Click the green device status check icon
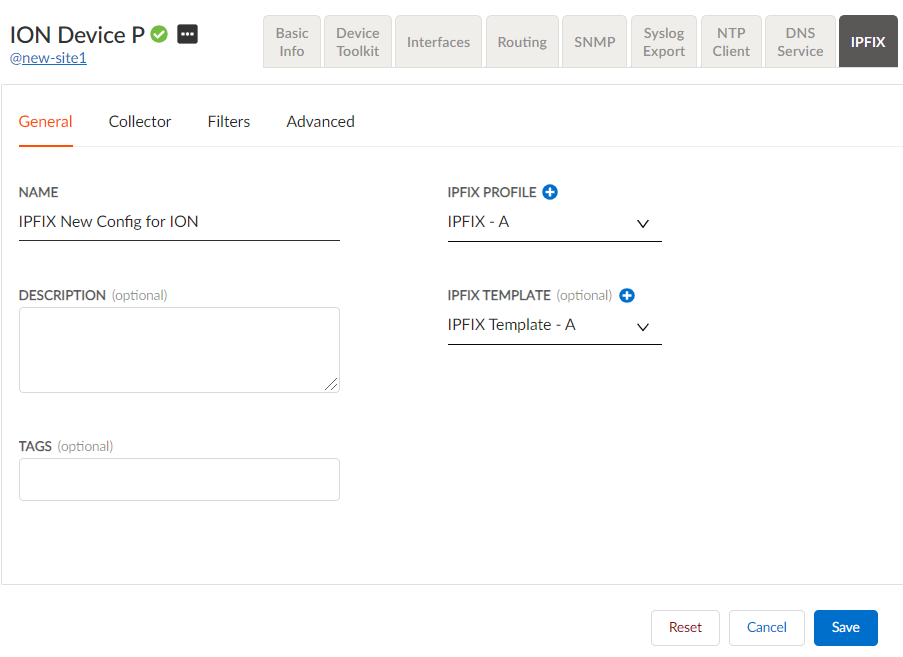 159,34
